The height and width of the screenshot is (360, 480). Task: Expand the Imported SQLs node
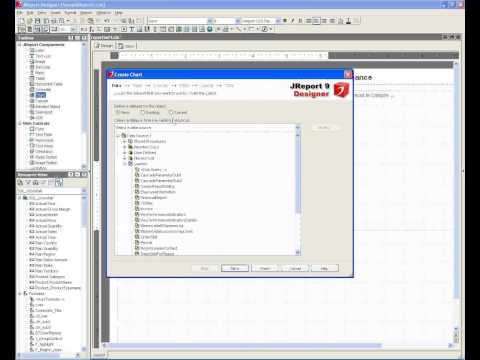tap(125, 147)
